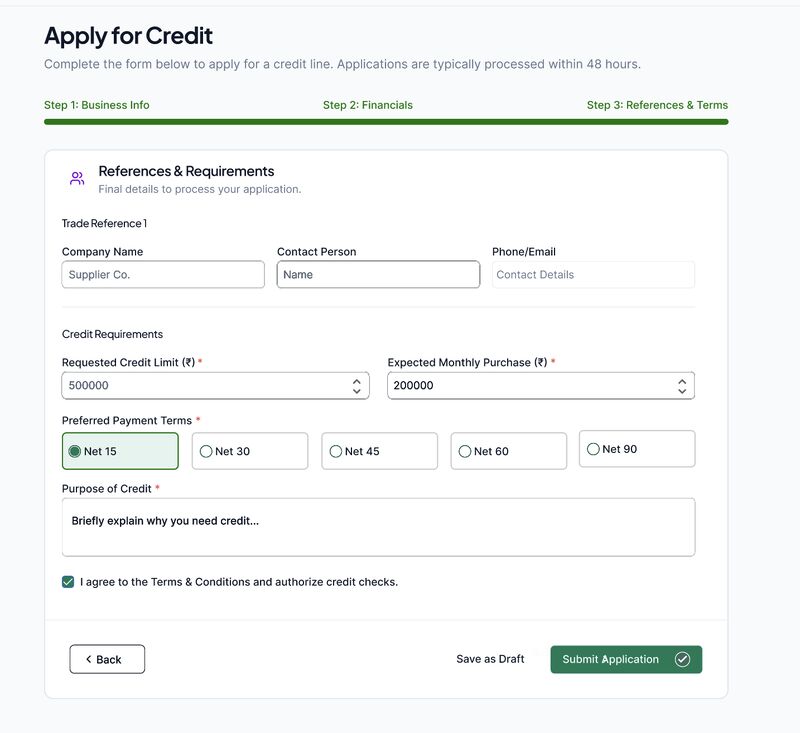800x733 pixels.
Task: Click the down arrow on Expected Monthly Purchase
Action: [680, 390]
